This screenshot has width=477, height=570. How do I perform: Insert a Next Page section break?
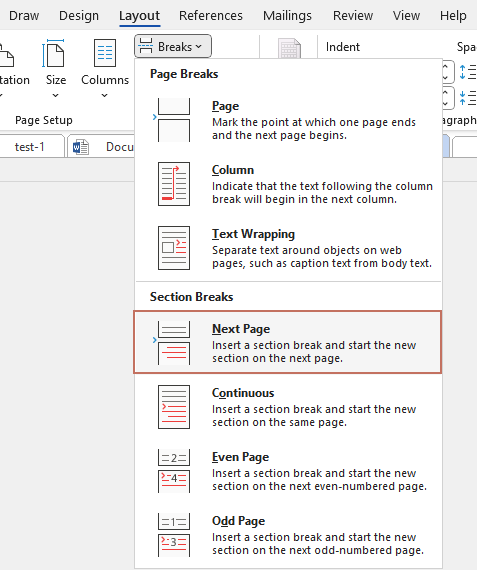tap(288, 342)
